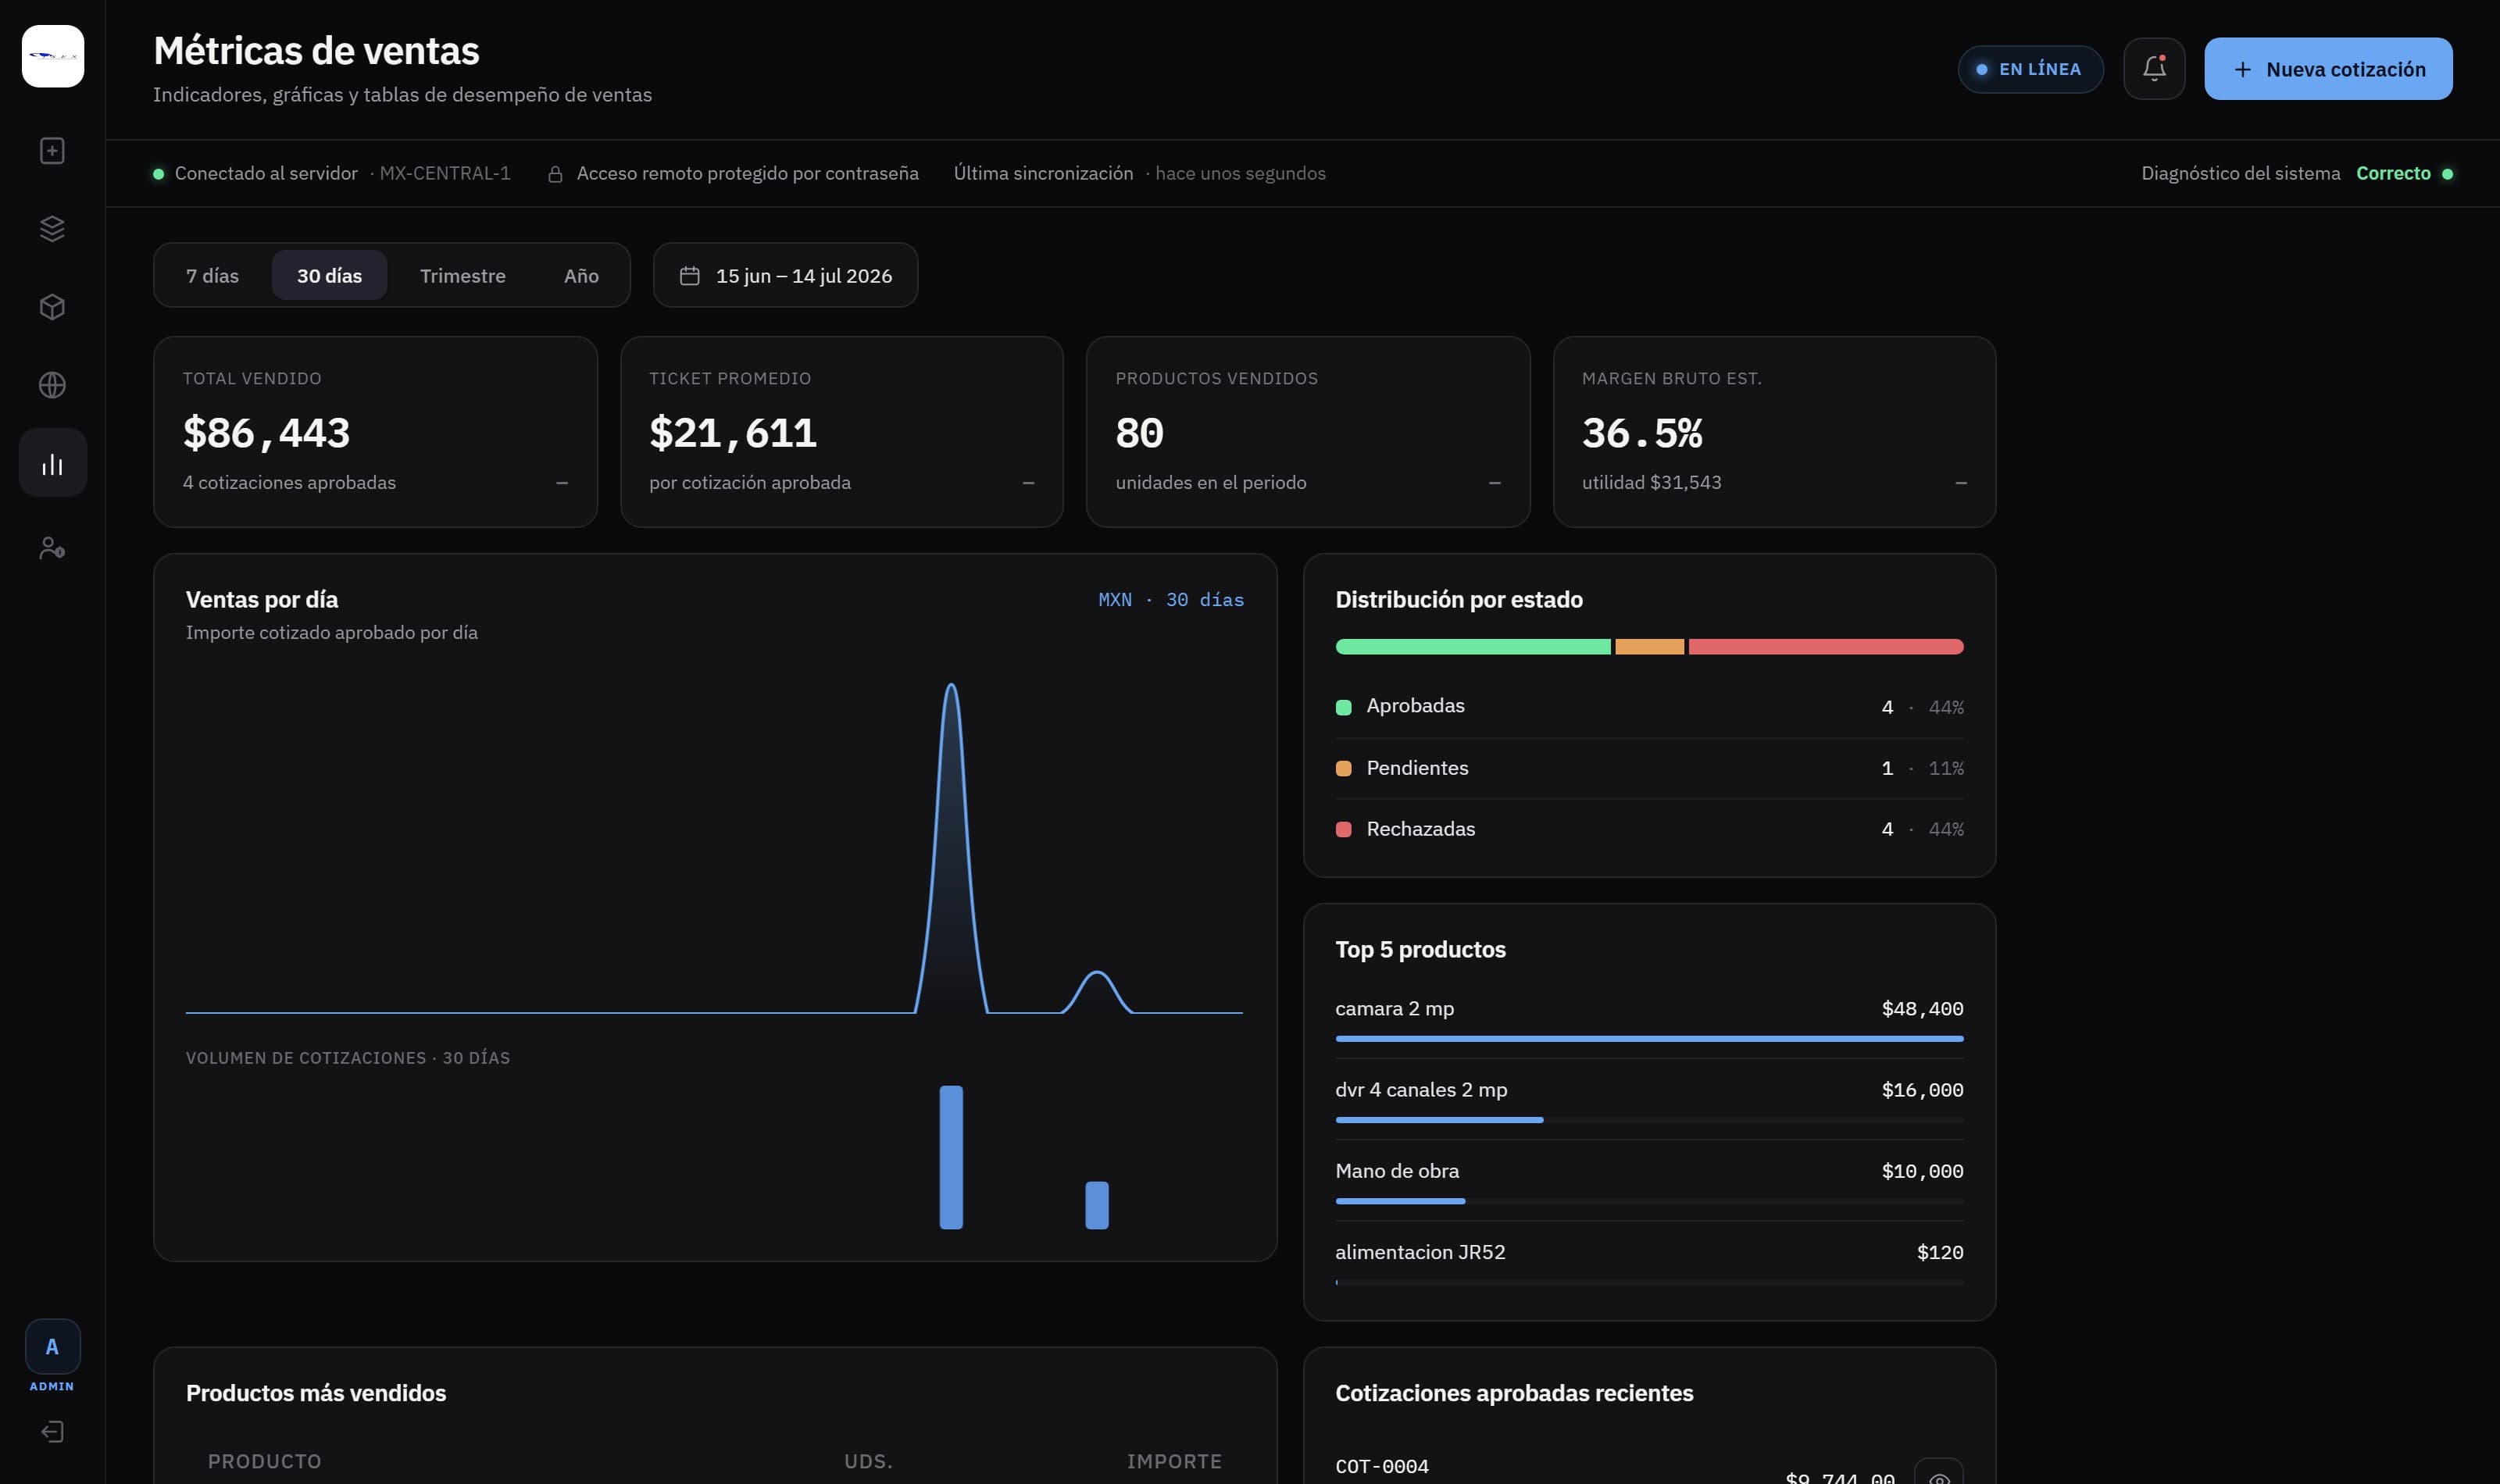Image resolution: width=2500 pixels, height=1484 pixels.
Task: Click Cotizaciones aprobadas recientes heading
Action: click(1514, 1393)
